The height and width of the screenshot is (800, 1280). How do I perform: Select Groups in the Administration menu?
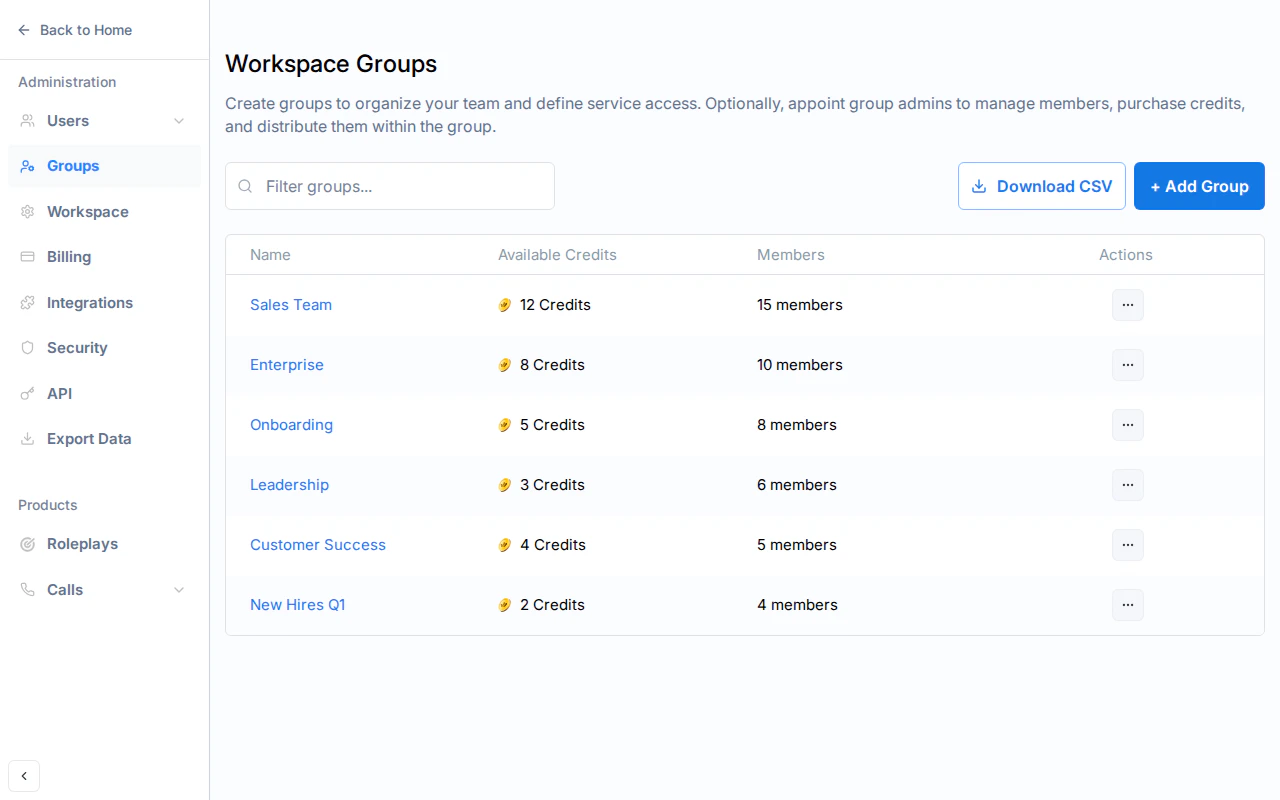pyautogui.click(x=72, y=166)
